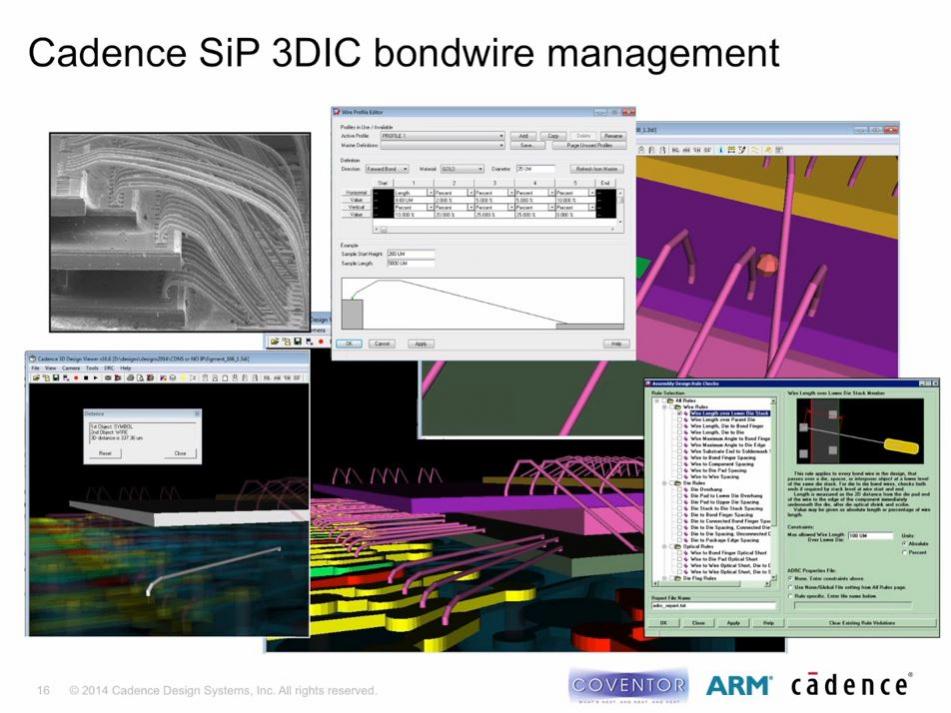Viewport: 951px width, 713px height.
Task: Open the Camera menu in 3D Design Viewer
Action: tap(70, 368)
